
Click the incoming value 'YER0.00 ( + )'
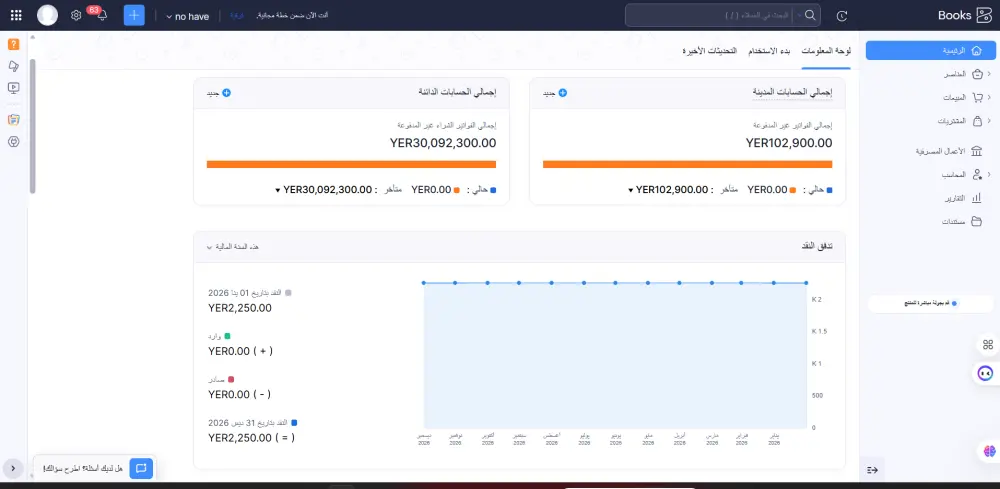pyautogui.click(x=240, y=351)
